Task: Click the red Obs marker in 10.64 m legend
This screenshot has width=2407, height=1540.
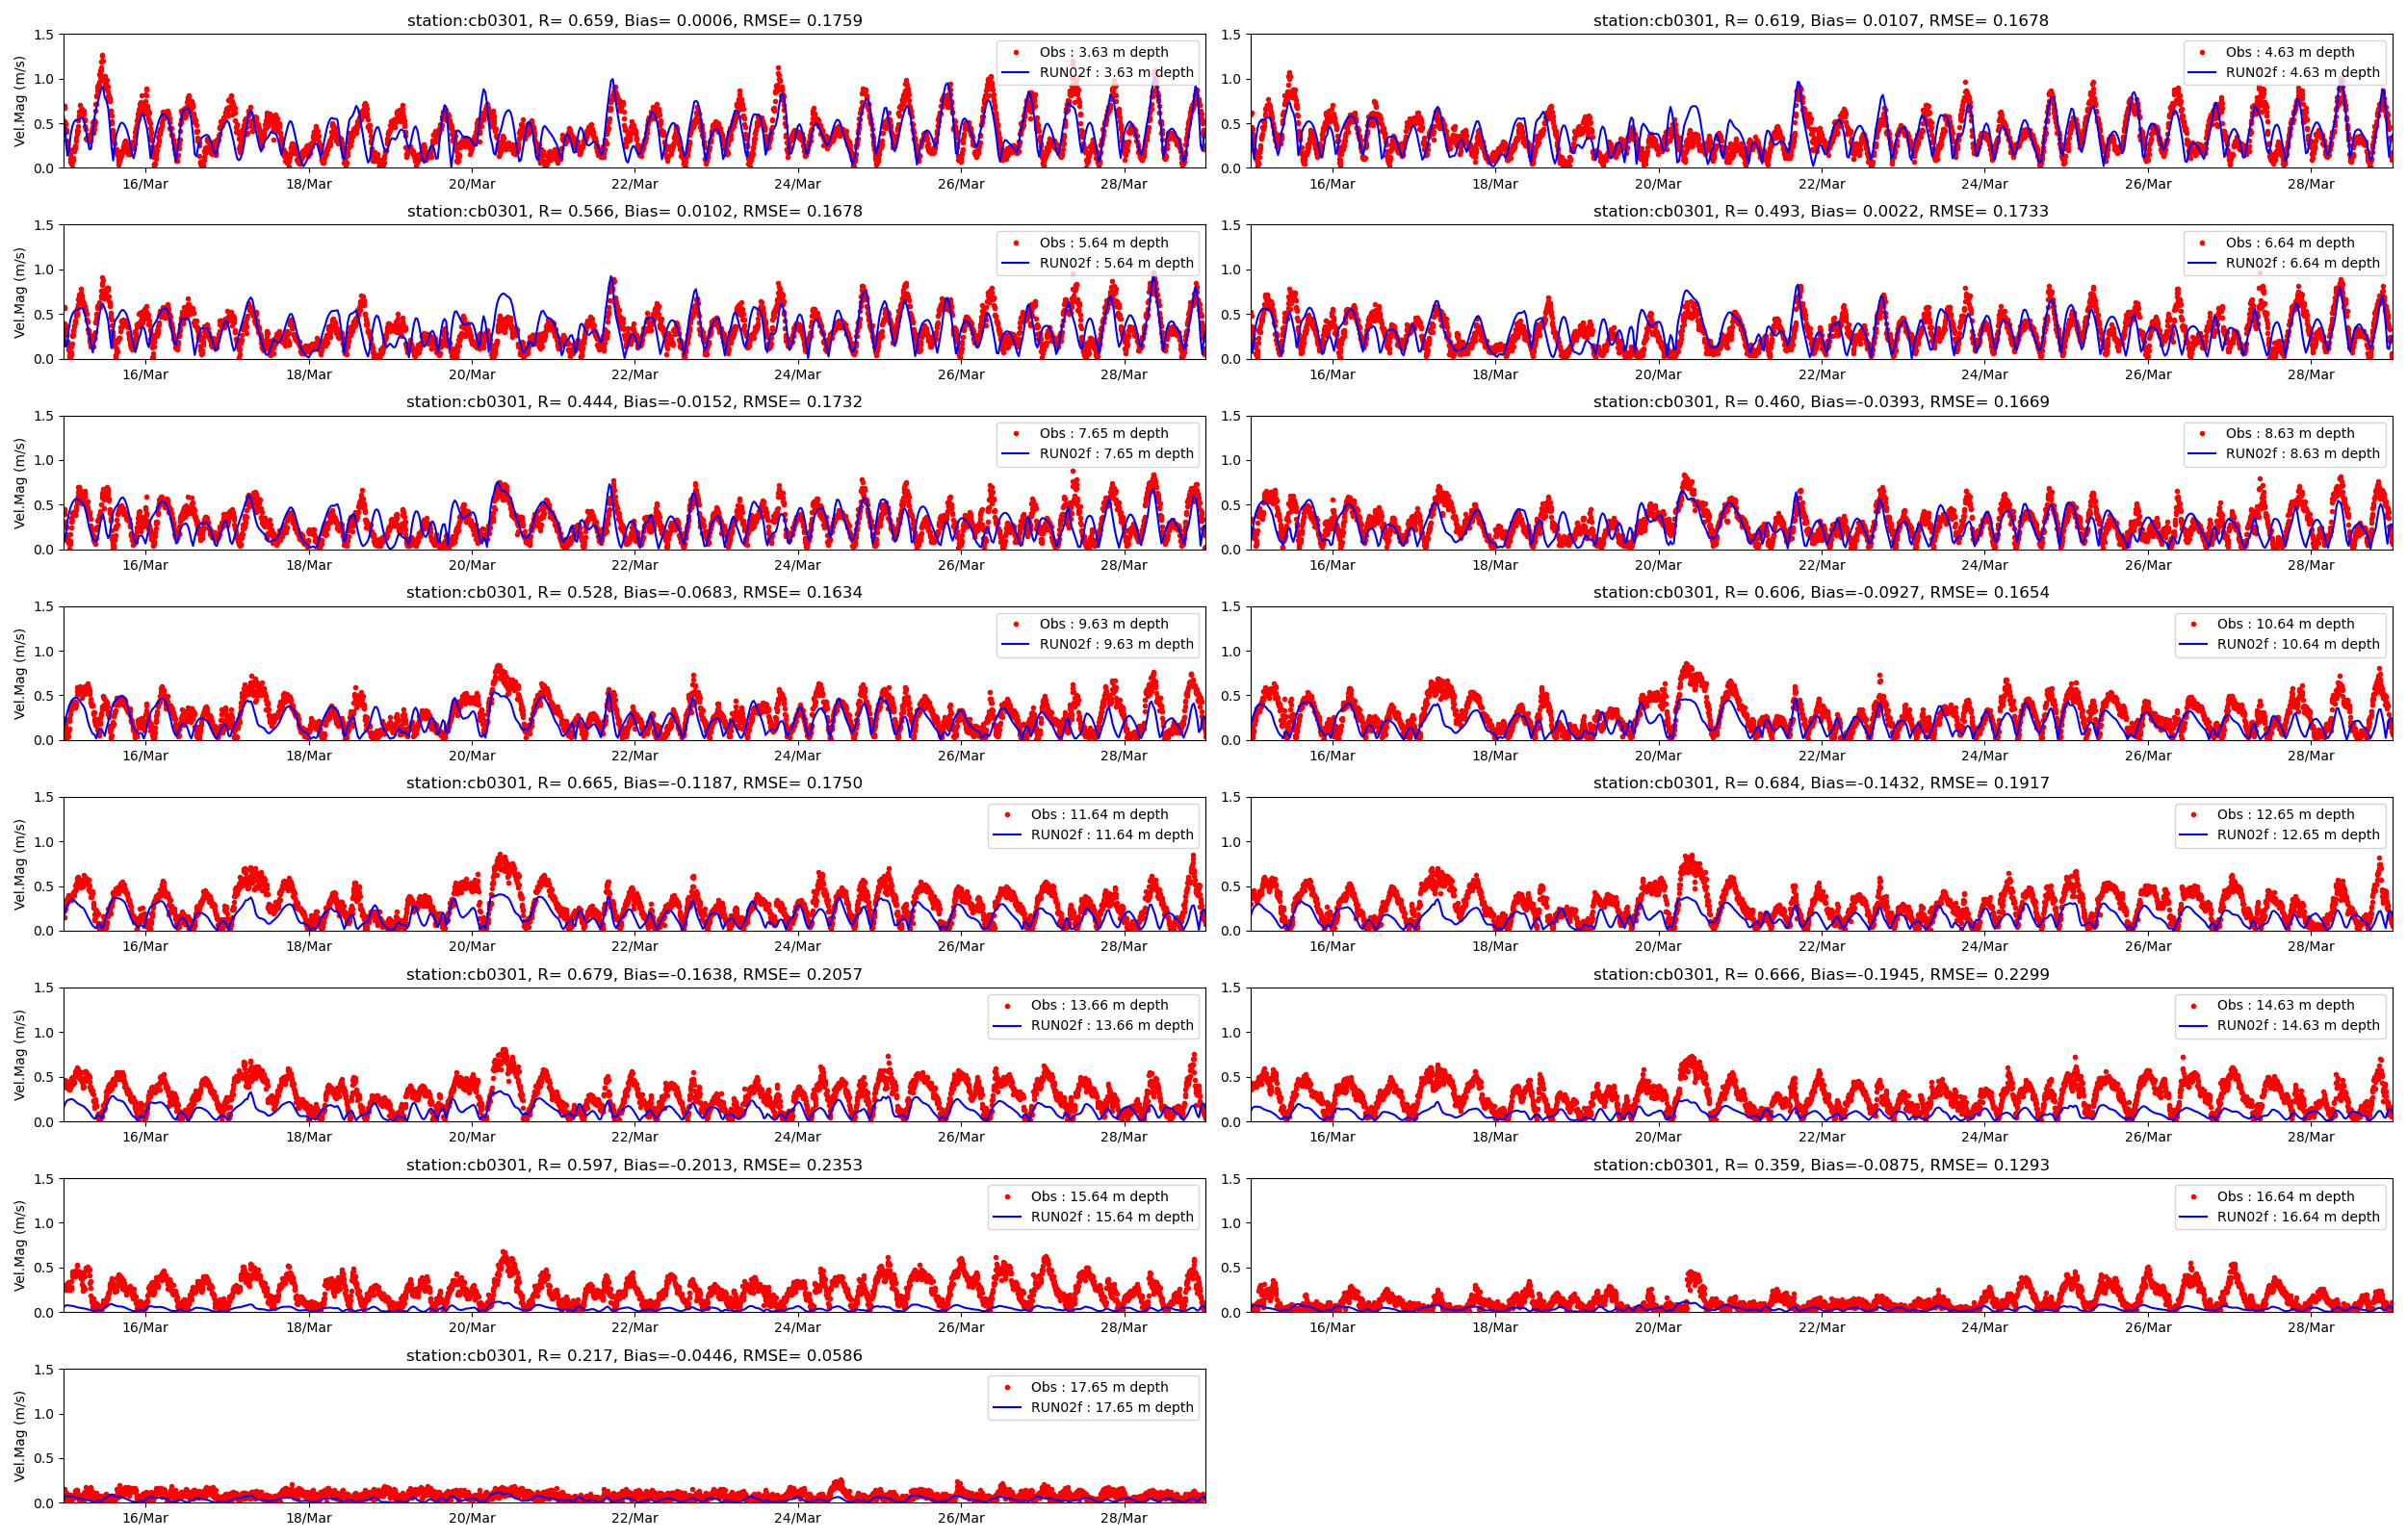Action: [x=2194, y=624]
